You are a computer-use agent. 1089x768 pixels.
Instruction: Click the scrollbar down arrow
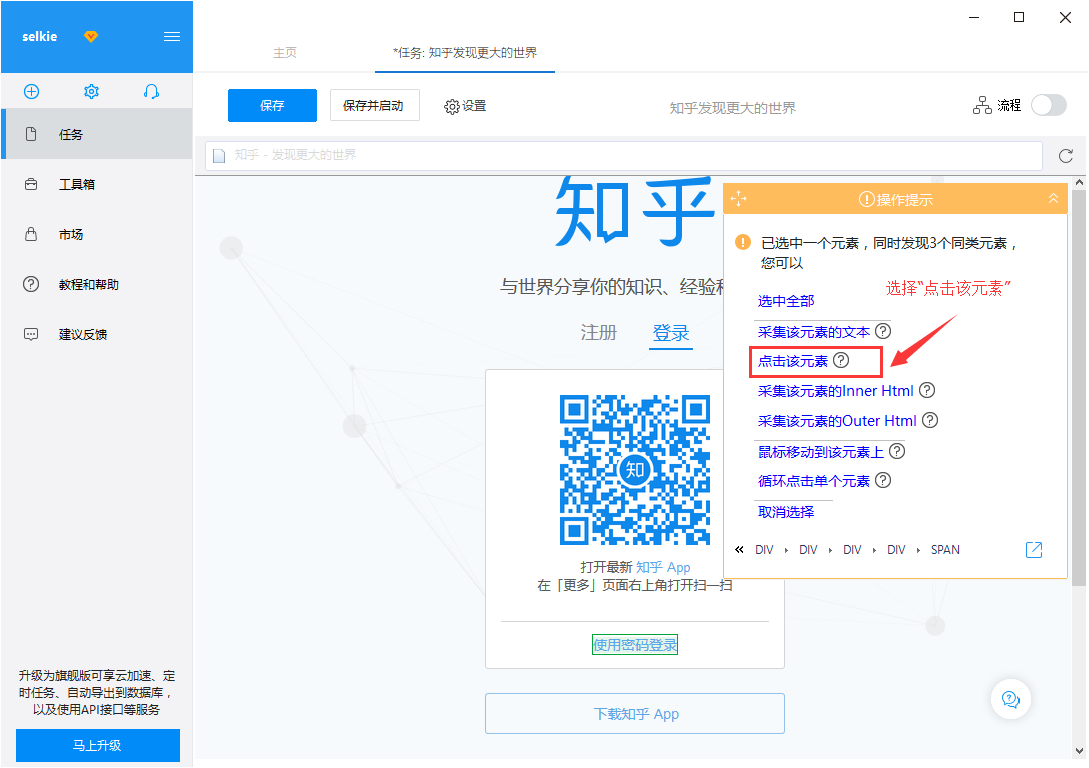click(1079, 751)
